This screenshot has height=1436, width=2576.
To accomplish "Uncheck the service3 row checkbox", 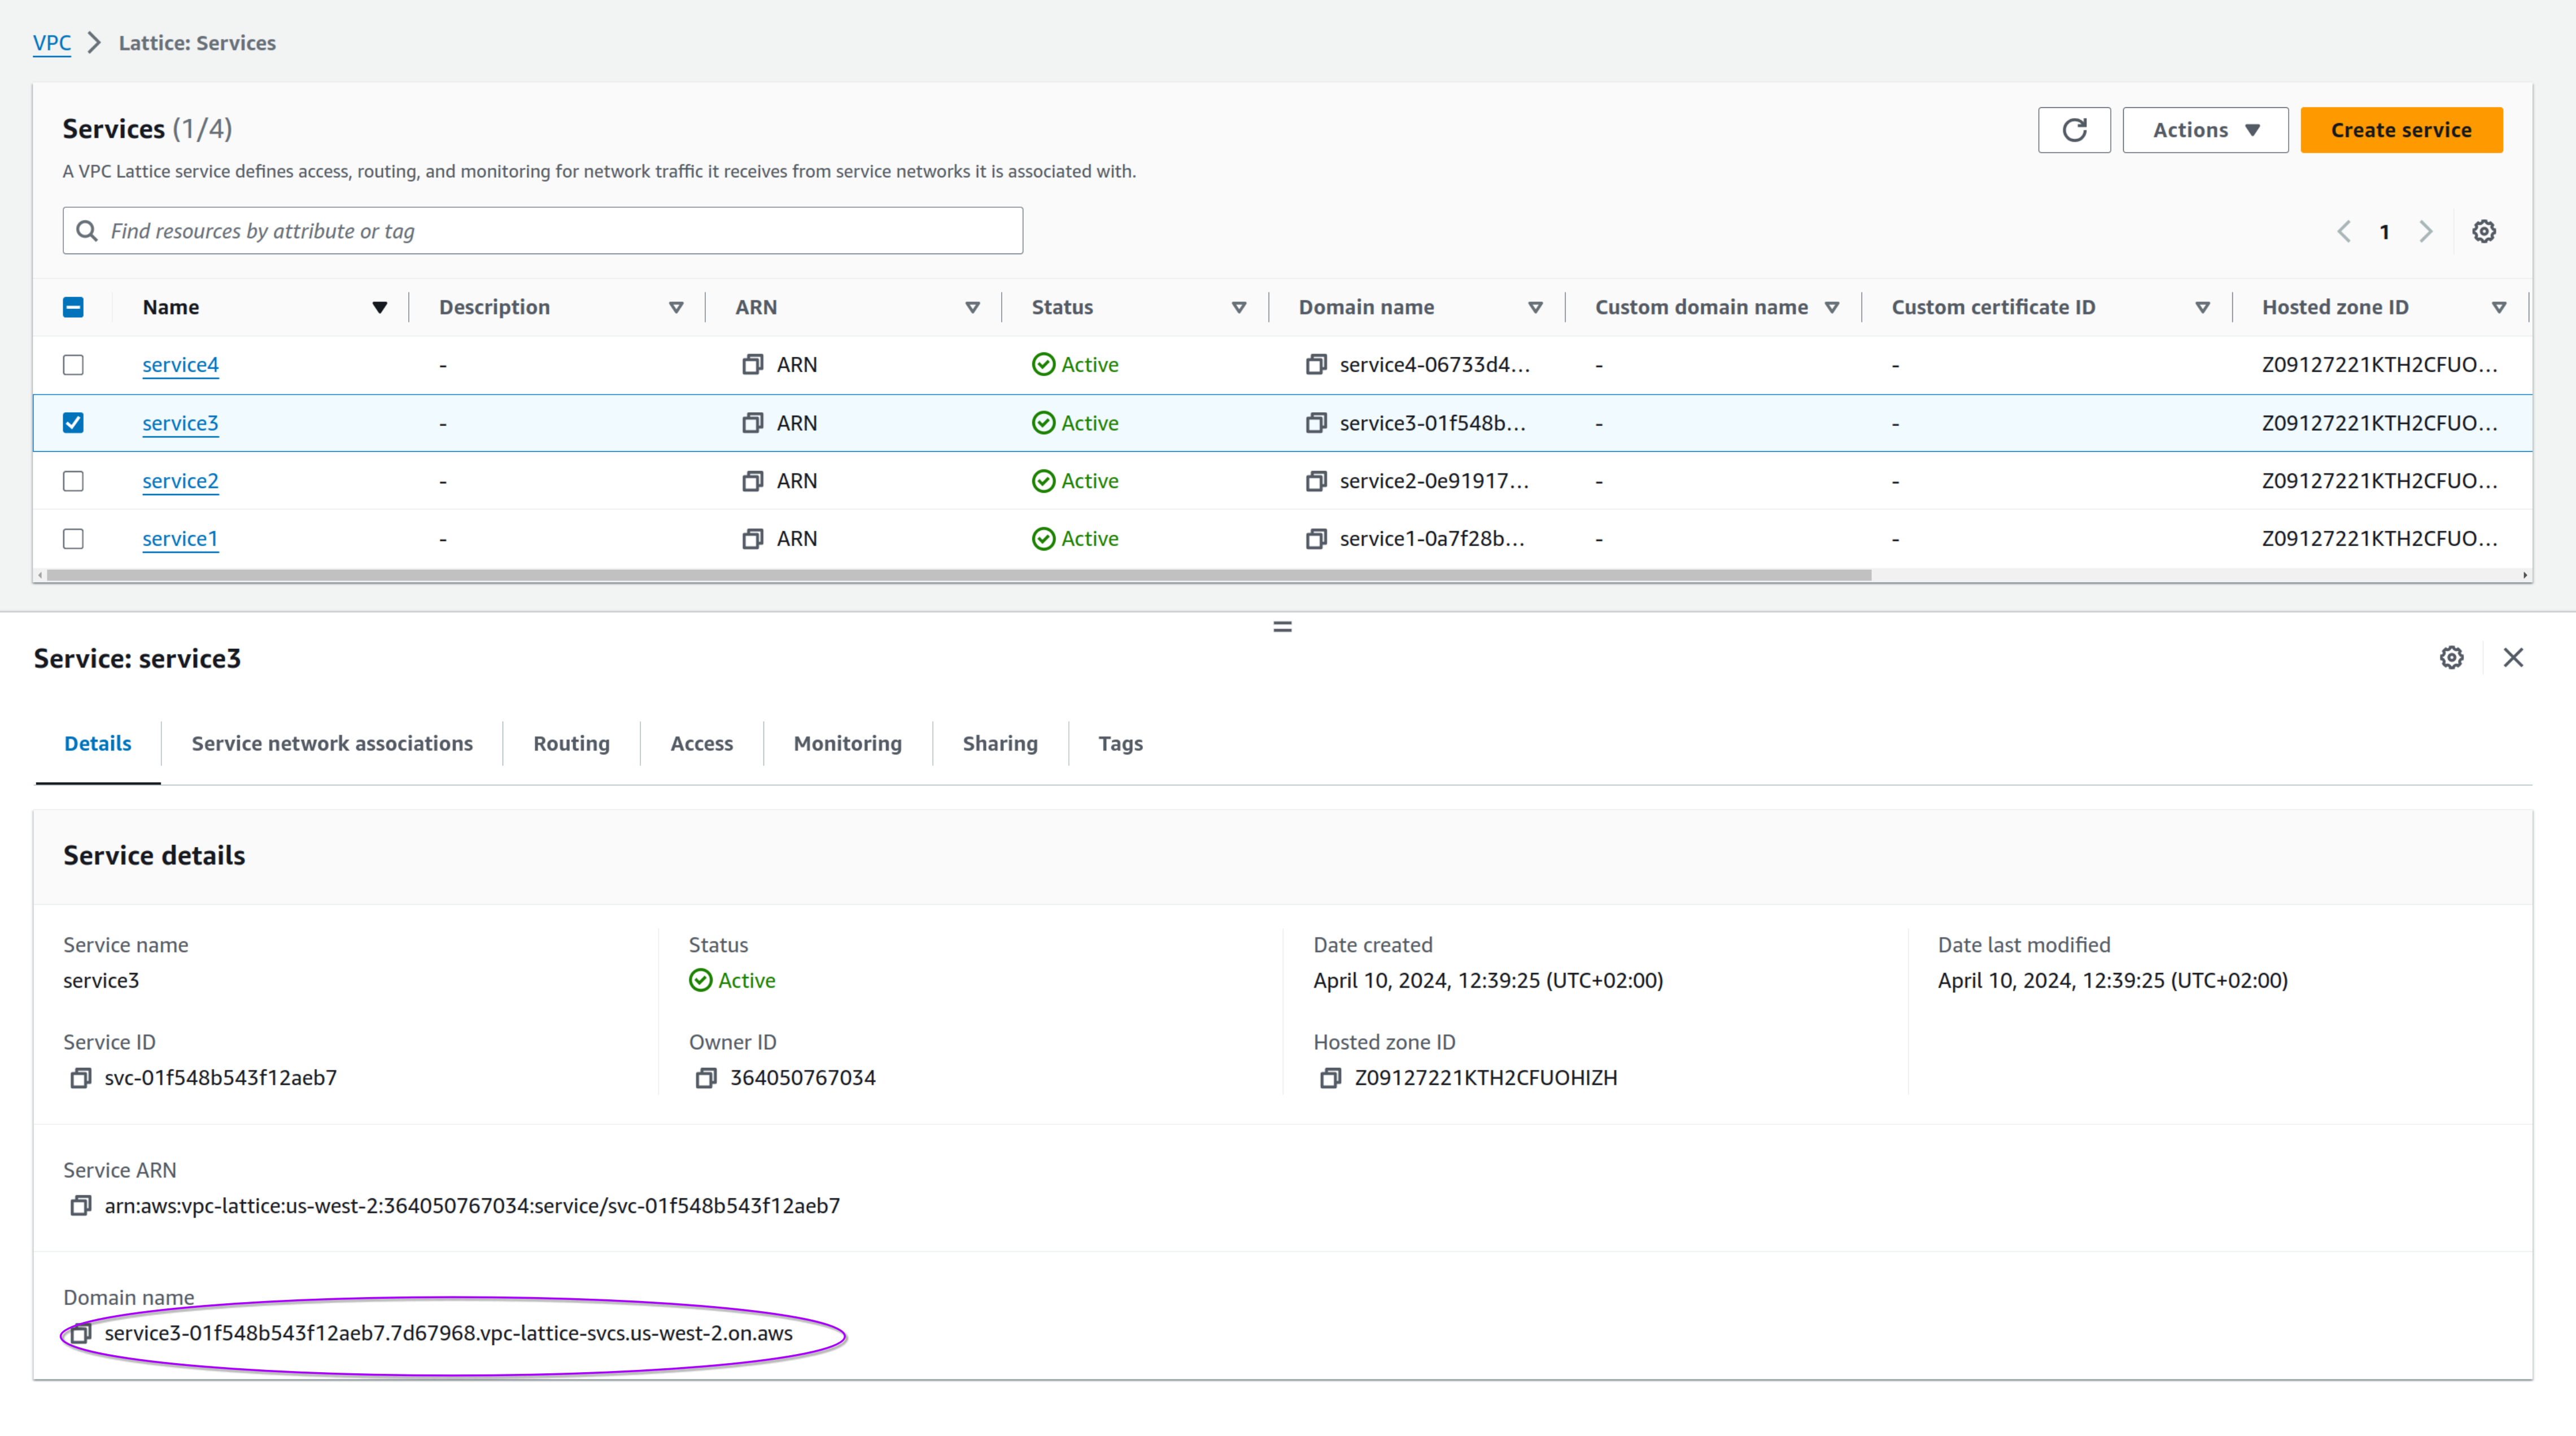I will tap(73, 423).
